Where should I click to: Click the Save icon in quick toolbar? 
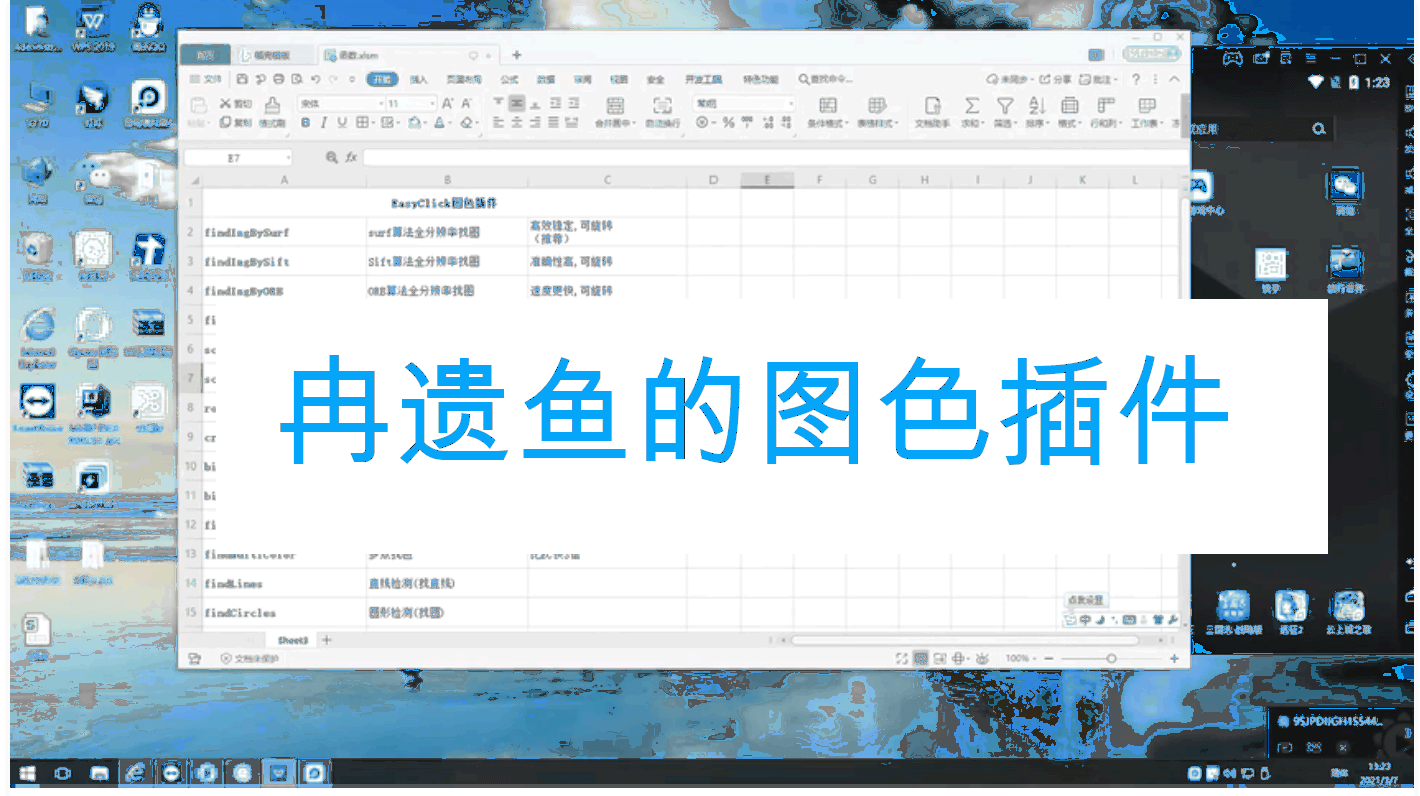242,79
